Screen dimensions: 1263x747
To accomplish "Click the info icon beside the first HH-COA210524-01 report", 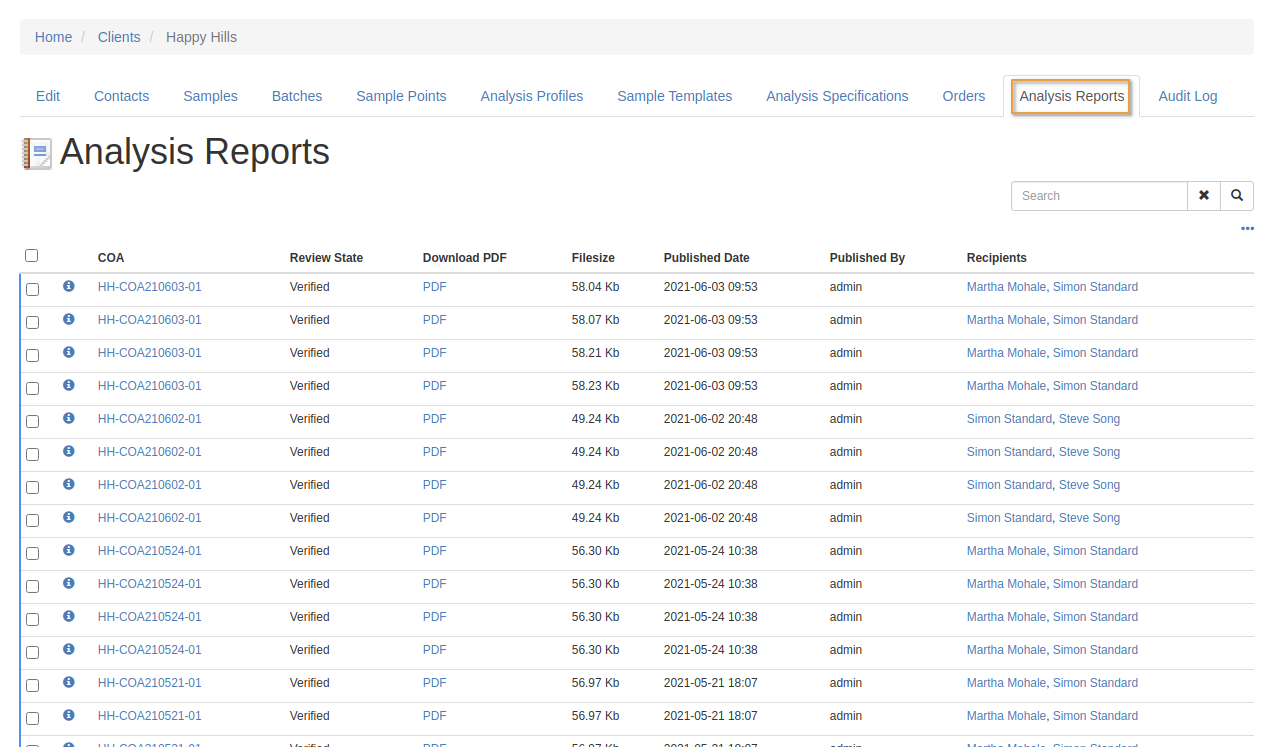I will click(x=68, y=551).
